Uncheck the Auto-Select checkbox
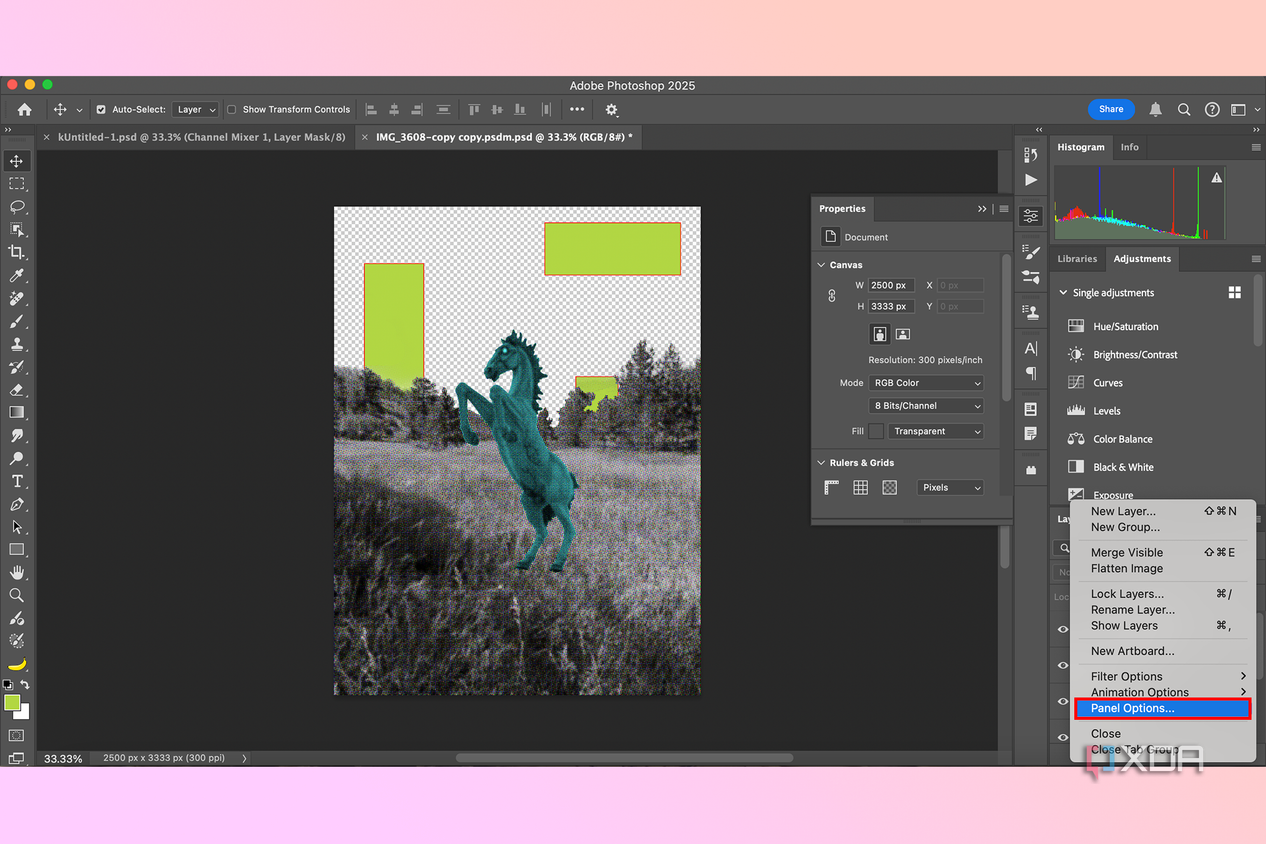 (x=101, y=109)
